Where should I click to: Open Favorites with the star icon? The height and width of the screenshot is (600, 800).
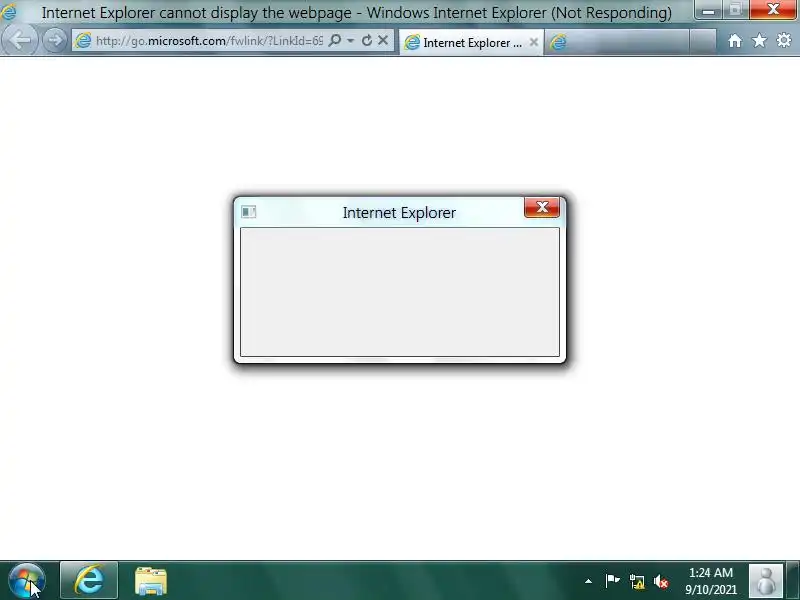[759, 40]
